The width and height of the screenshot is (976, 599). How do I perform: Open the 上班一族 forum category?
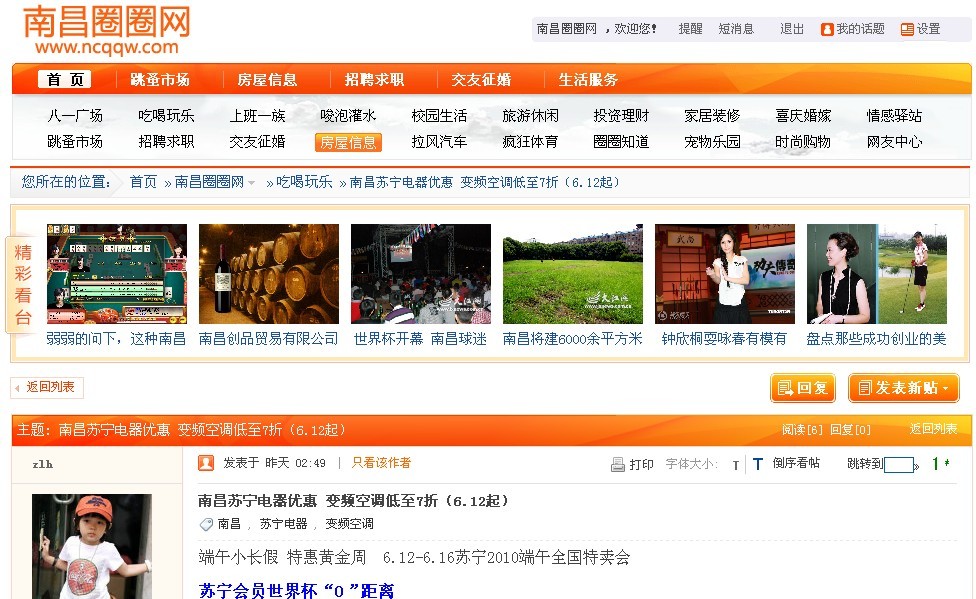pyautogui.click(x=257, y=116)
